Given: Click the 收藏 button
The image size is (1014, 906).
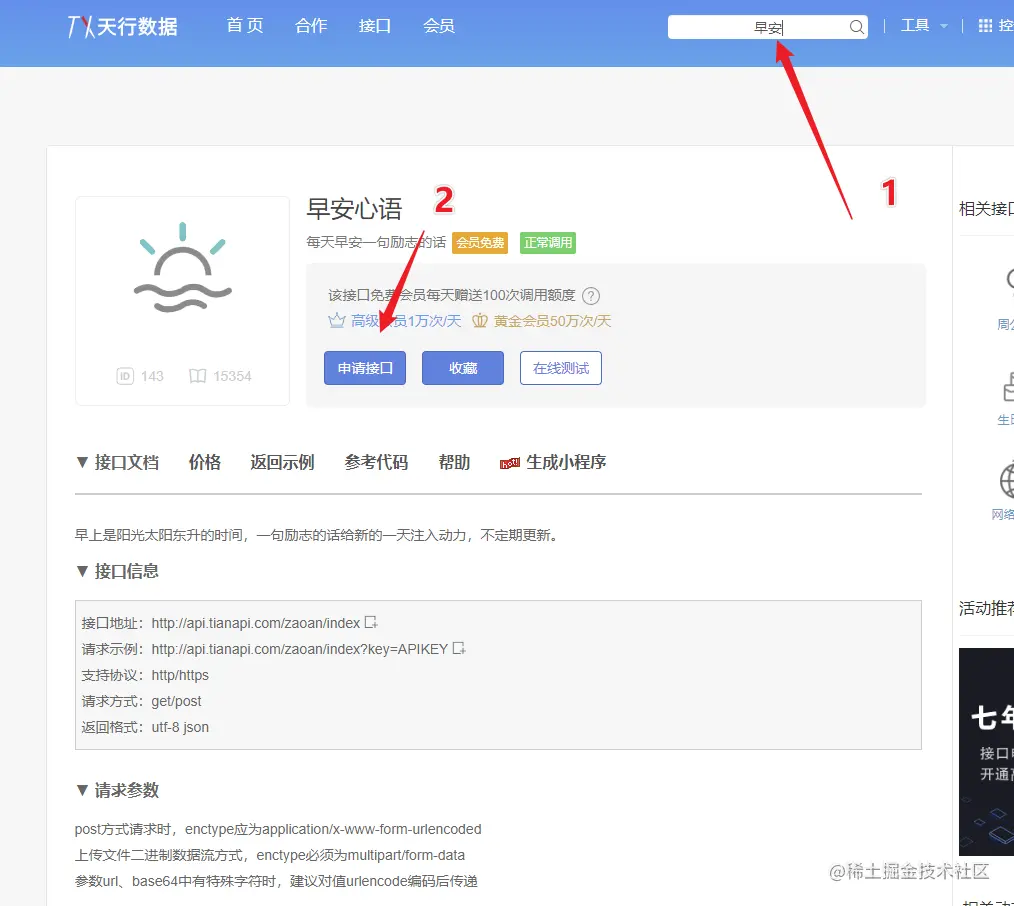Looking at the screenshot, I should [463, 368].
